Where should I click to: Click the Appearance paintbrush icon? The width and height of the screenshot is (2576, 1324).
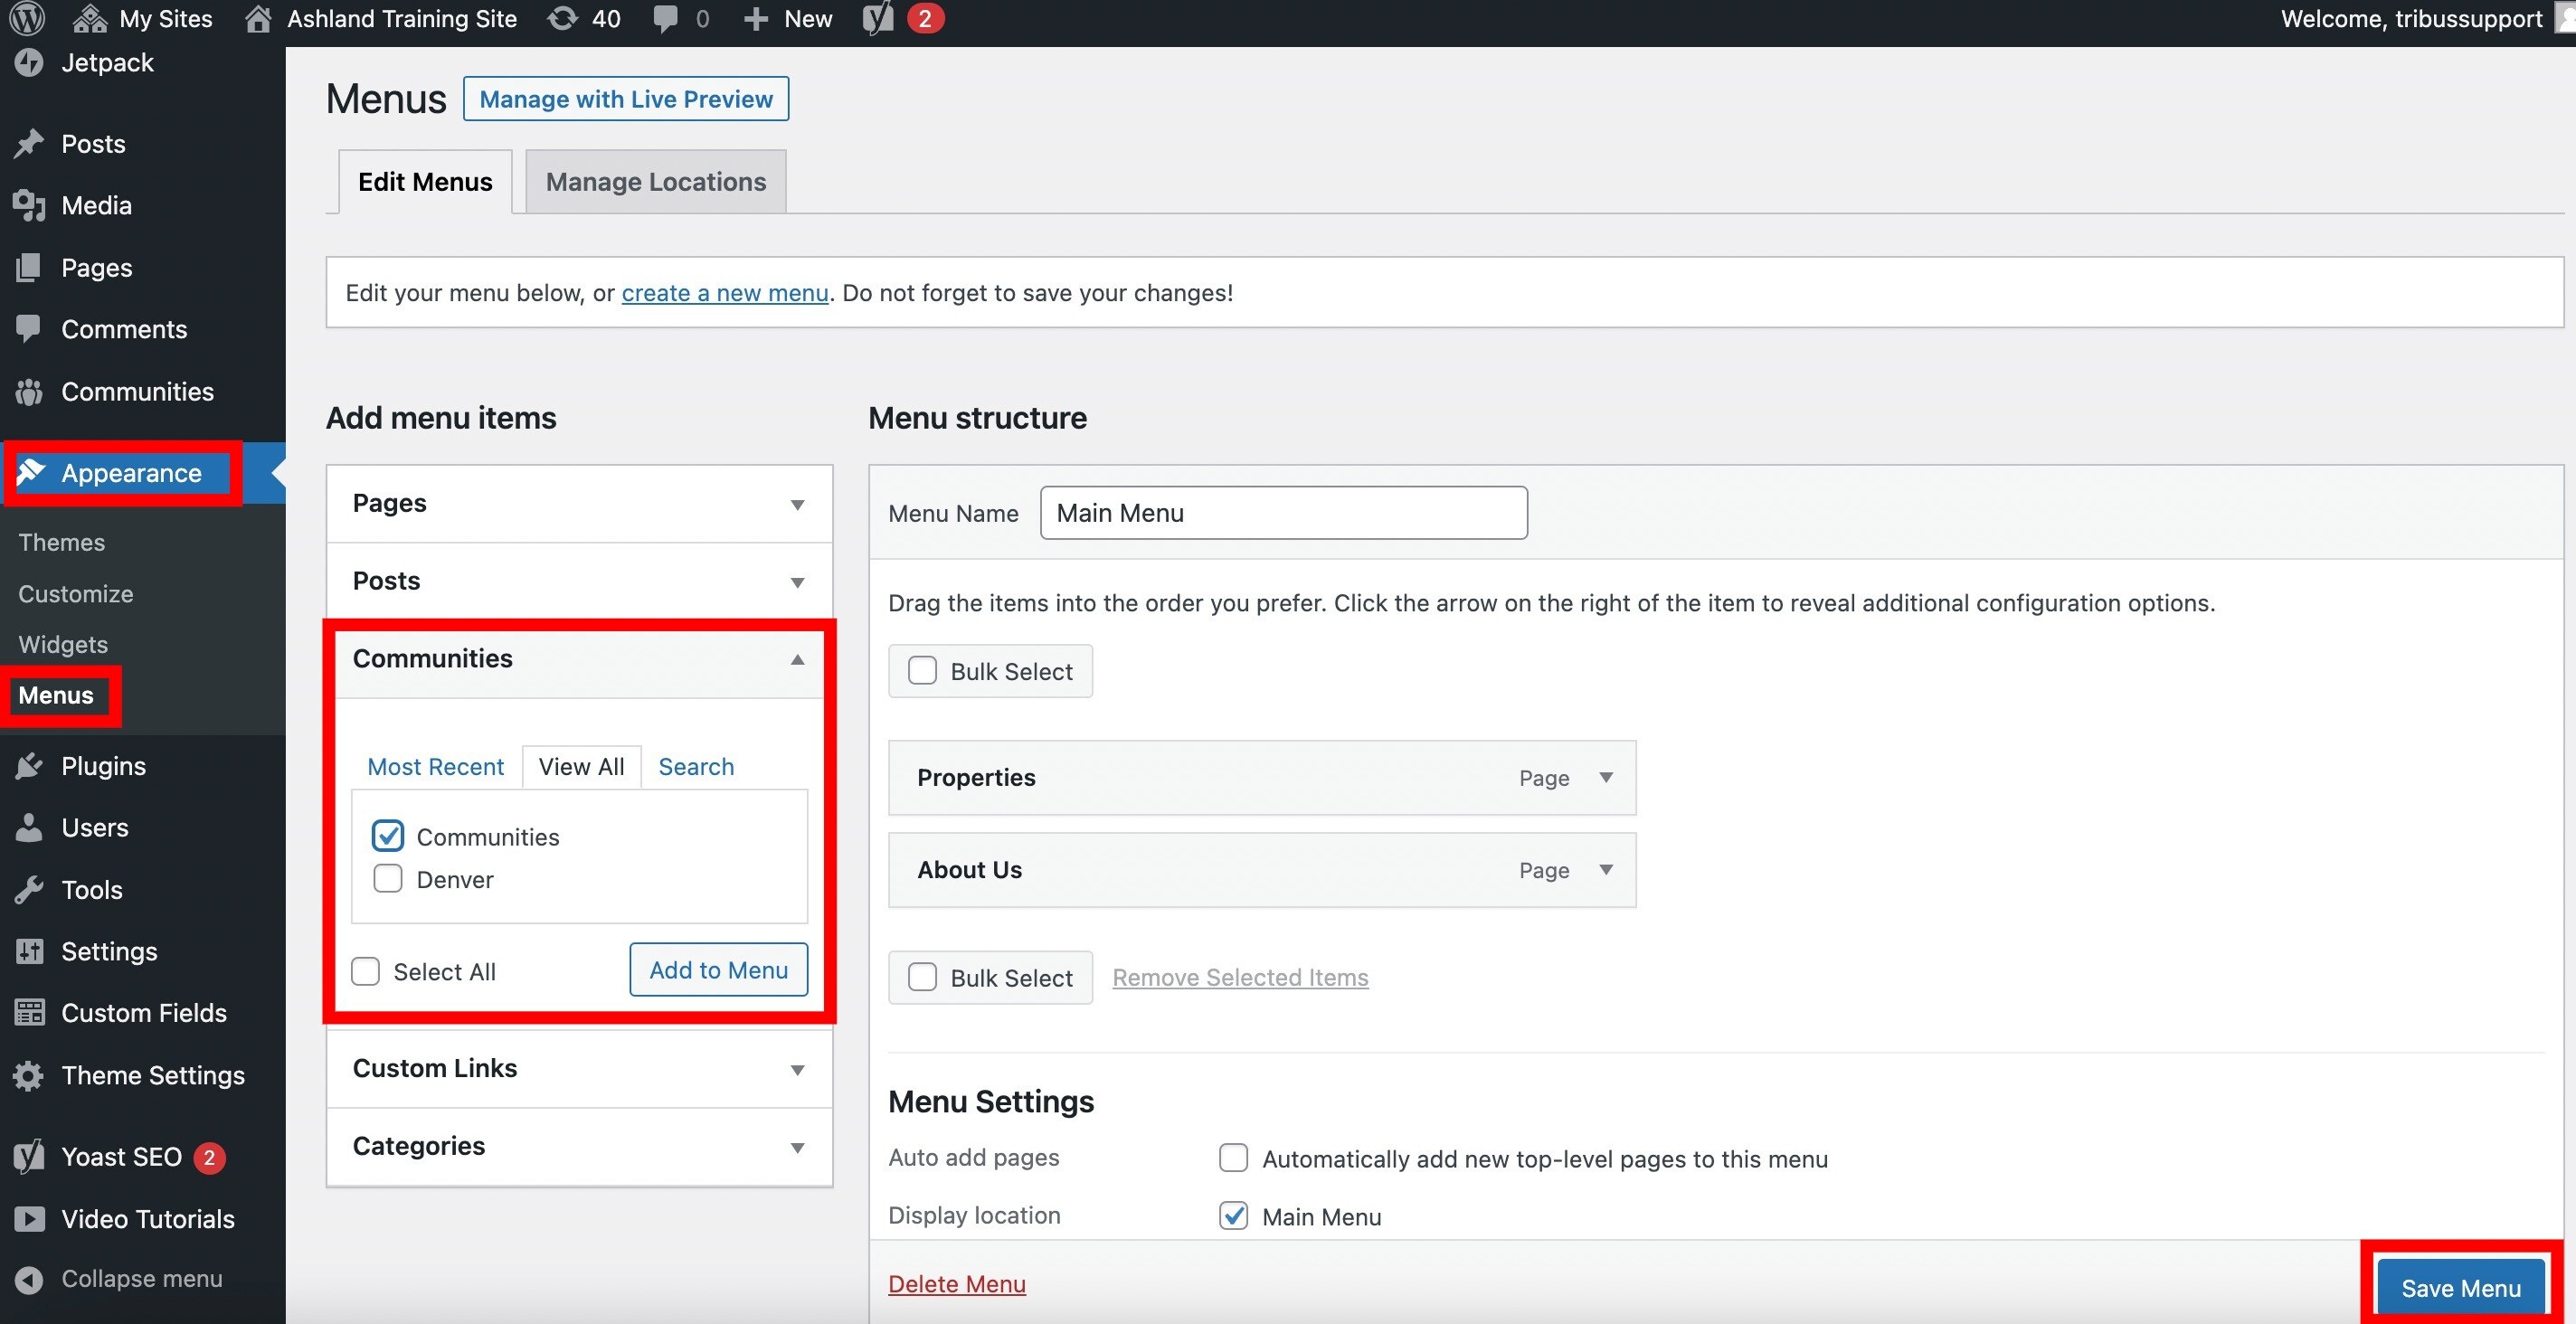coord(31,472)
